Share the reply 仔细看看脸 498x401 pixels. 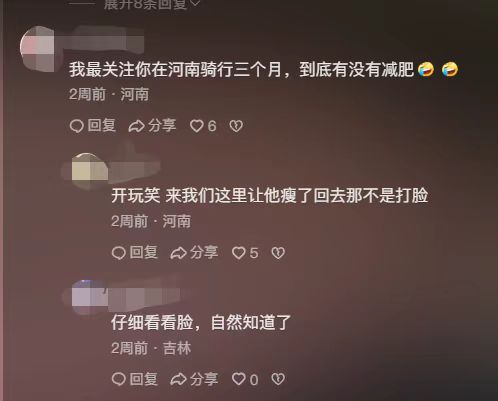click(194, 379)
